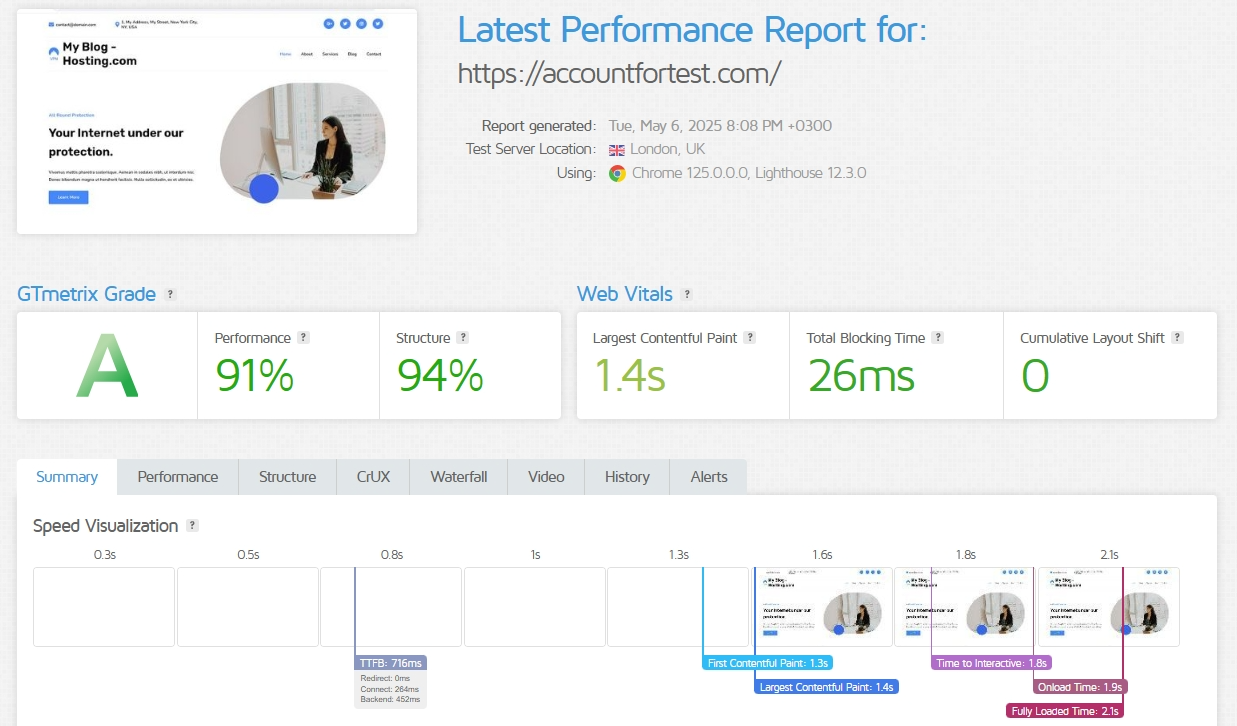This screenshot has height=726, width=1237.
Task: Click the London, UK server location text
Action: (669, 149)
